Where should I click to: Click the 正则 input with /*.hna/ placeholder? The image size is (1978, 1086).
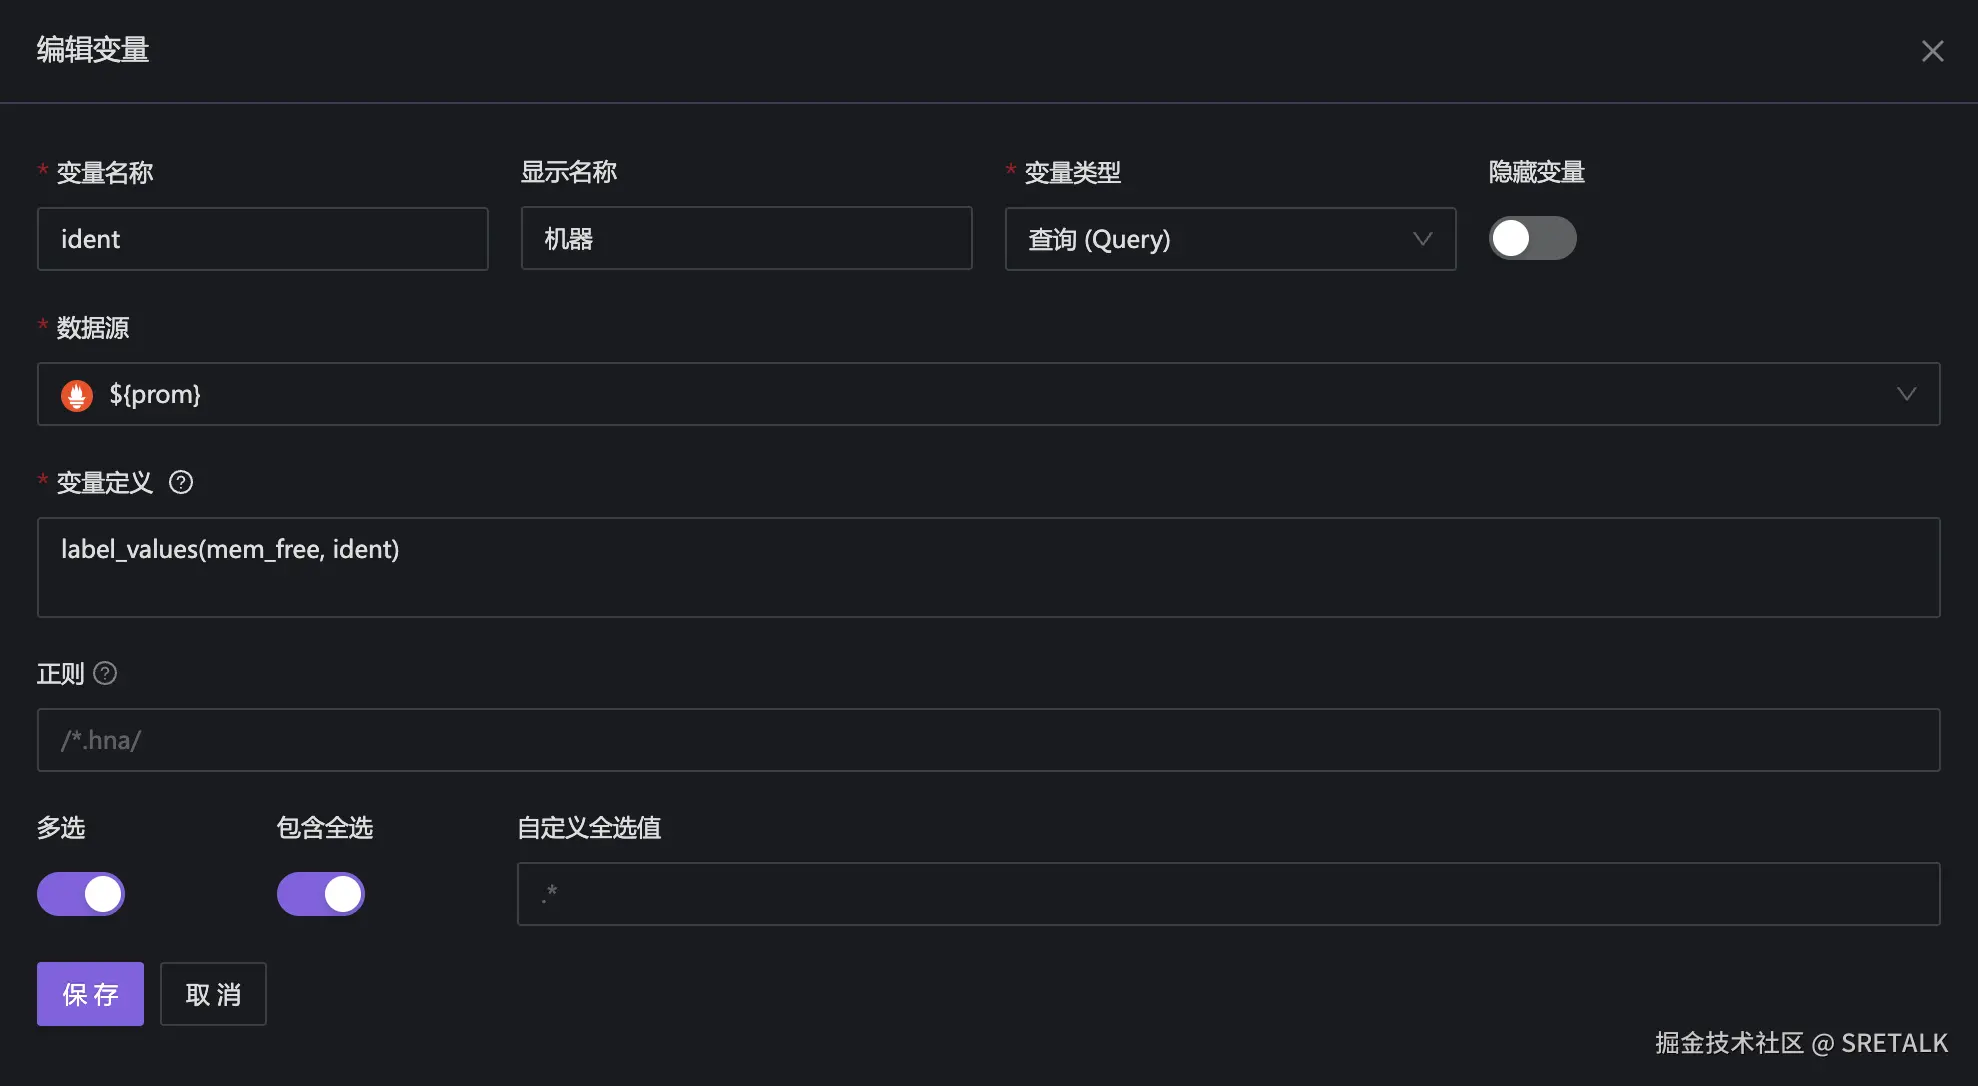tap(988, 740)
